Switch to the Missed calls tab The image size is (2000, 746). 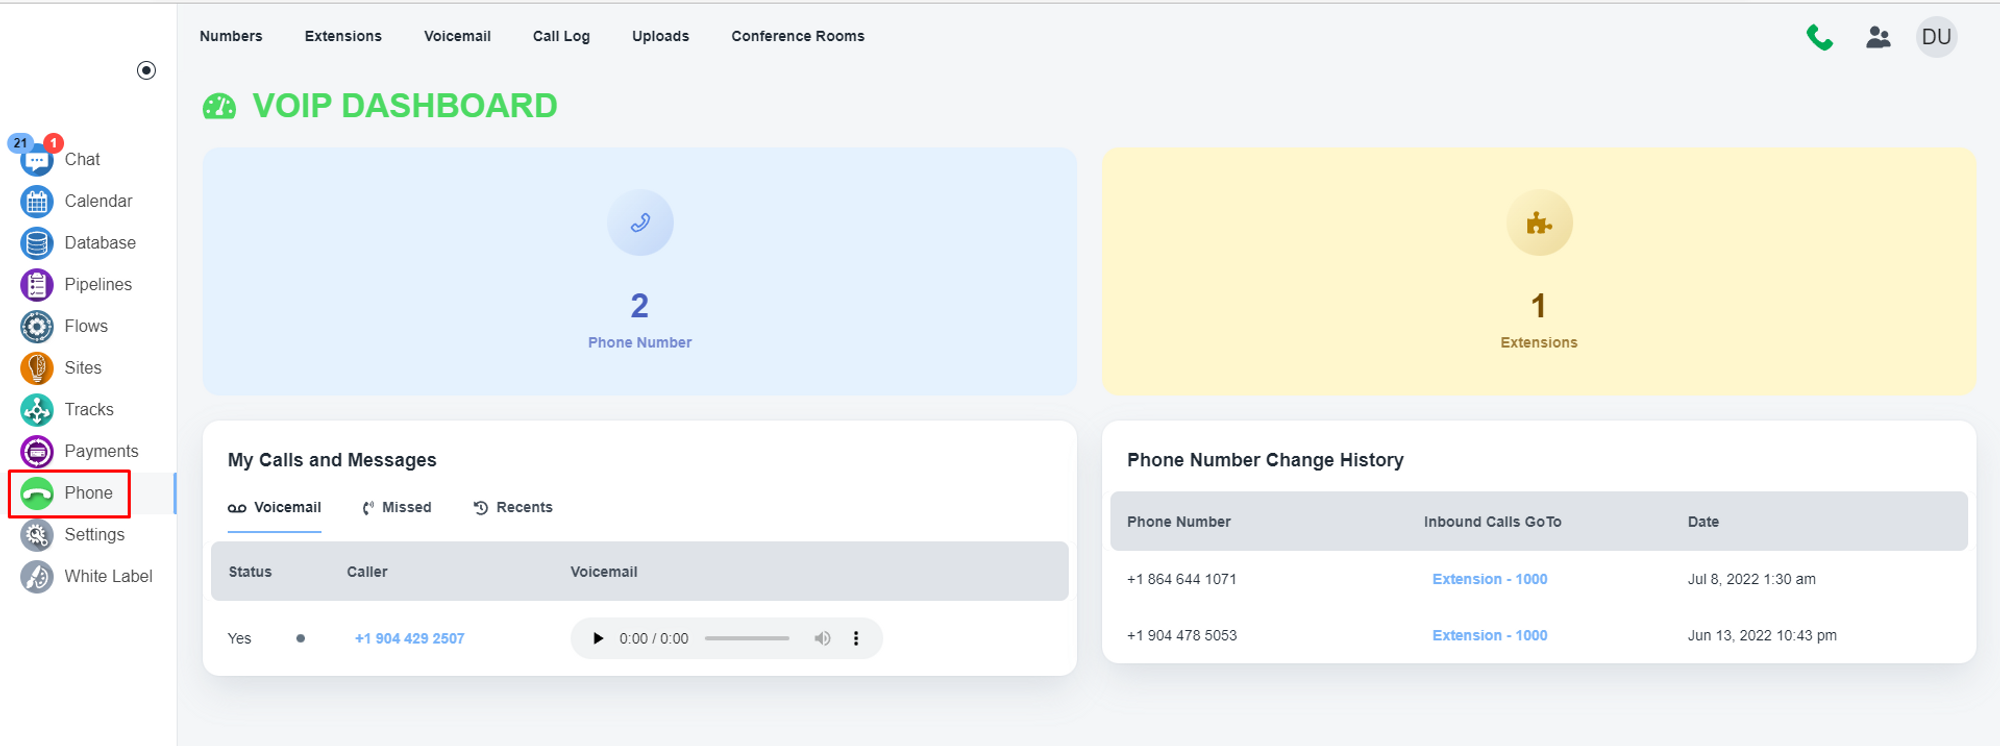click(397, 508)
